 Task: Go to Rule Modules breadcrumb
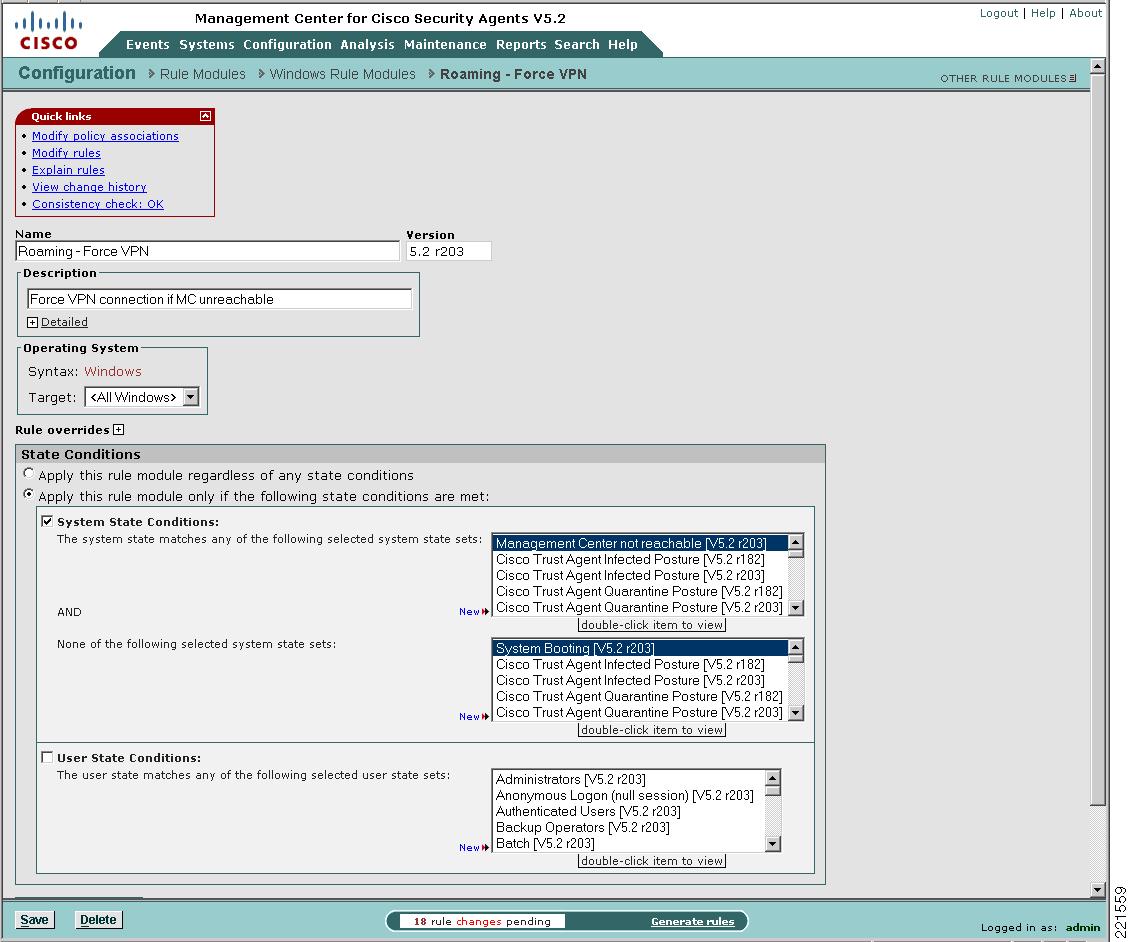202,74
